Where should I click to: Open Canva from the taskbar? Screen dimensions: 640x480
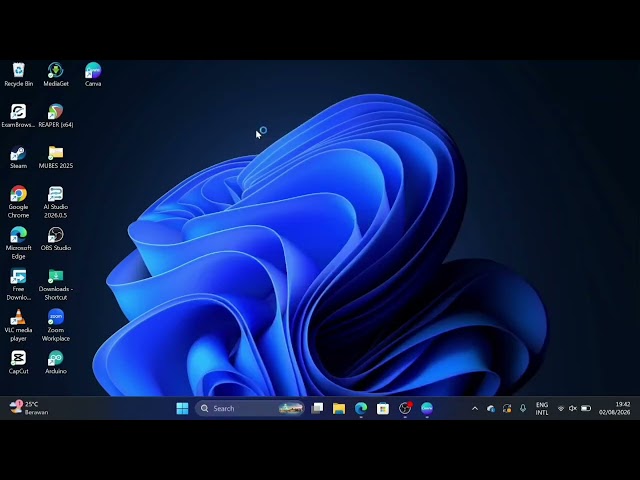(427, 408)
